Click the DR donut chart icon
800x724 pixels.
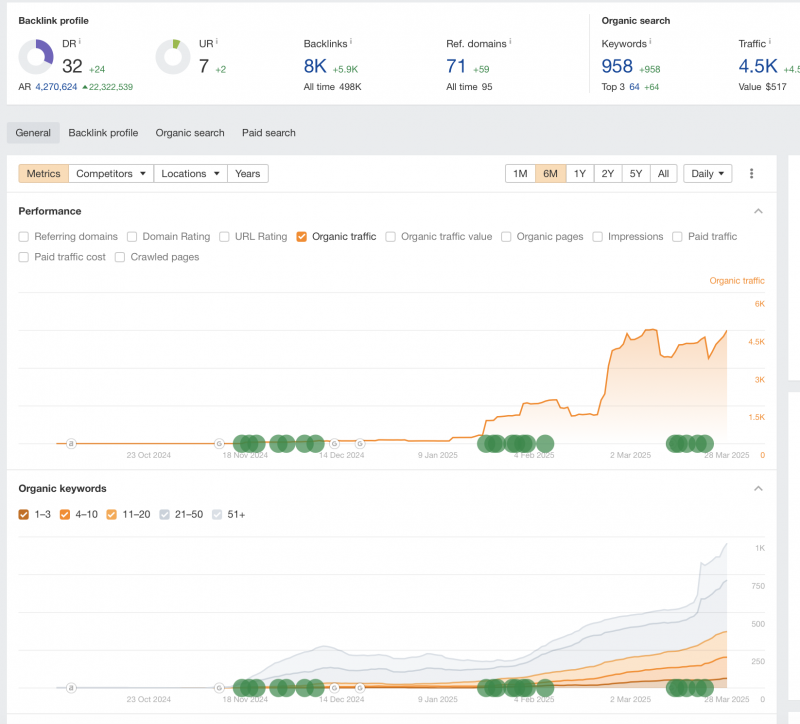[36, 58]
